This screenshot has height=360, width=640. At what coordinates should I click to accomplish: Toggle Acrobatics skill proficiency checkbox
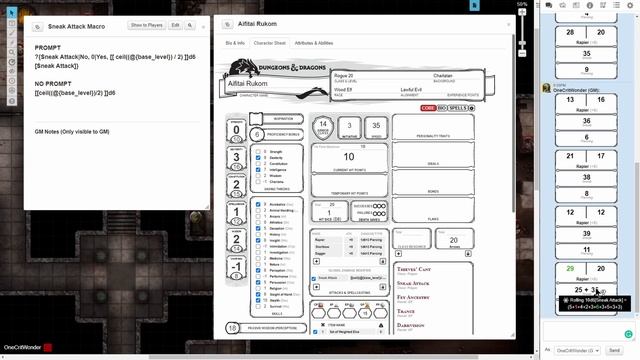tap(258, 204)
